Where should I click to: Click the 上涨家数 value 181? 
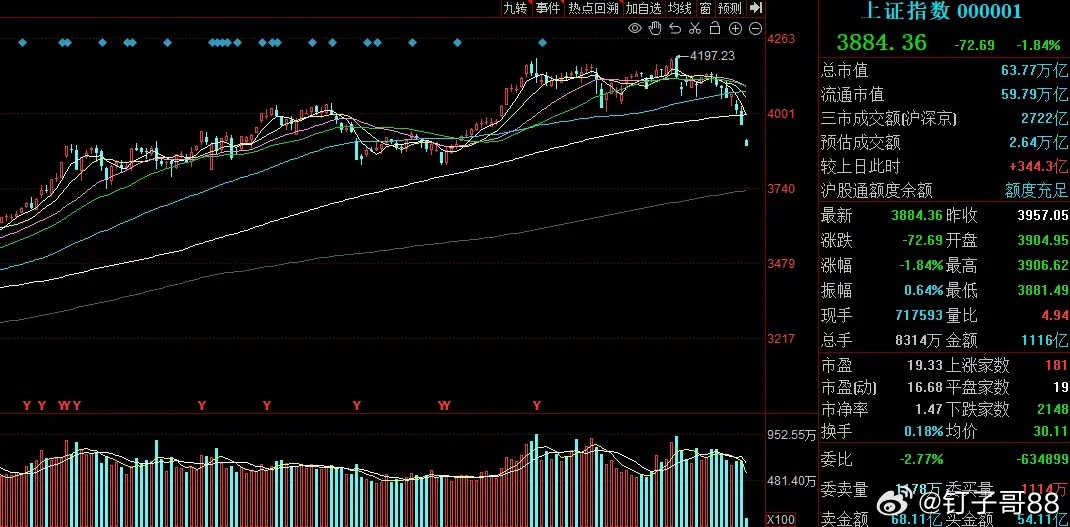tap(1056, 366)
